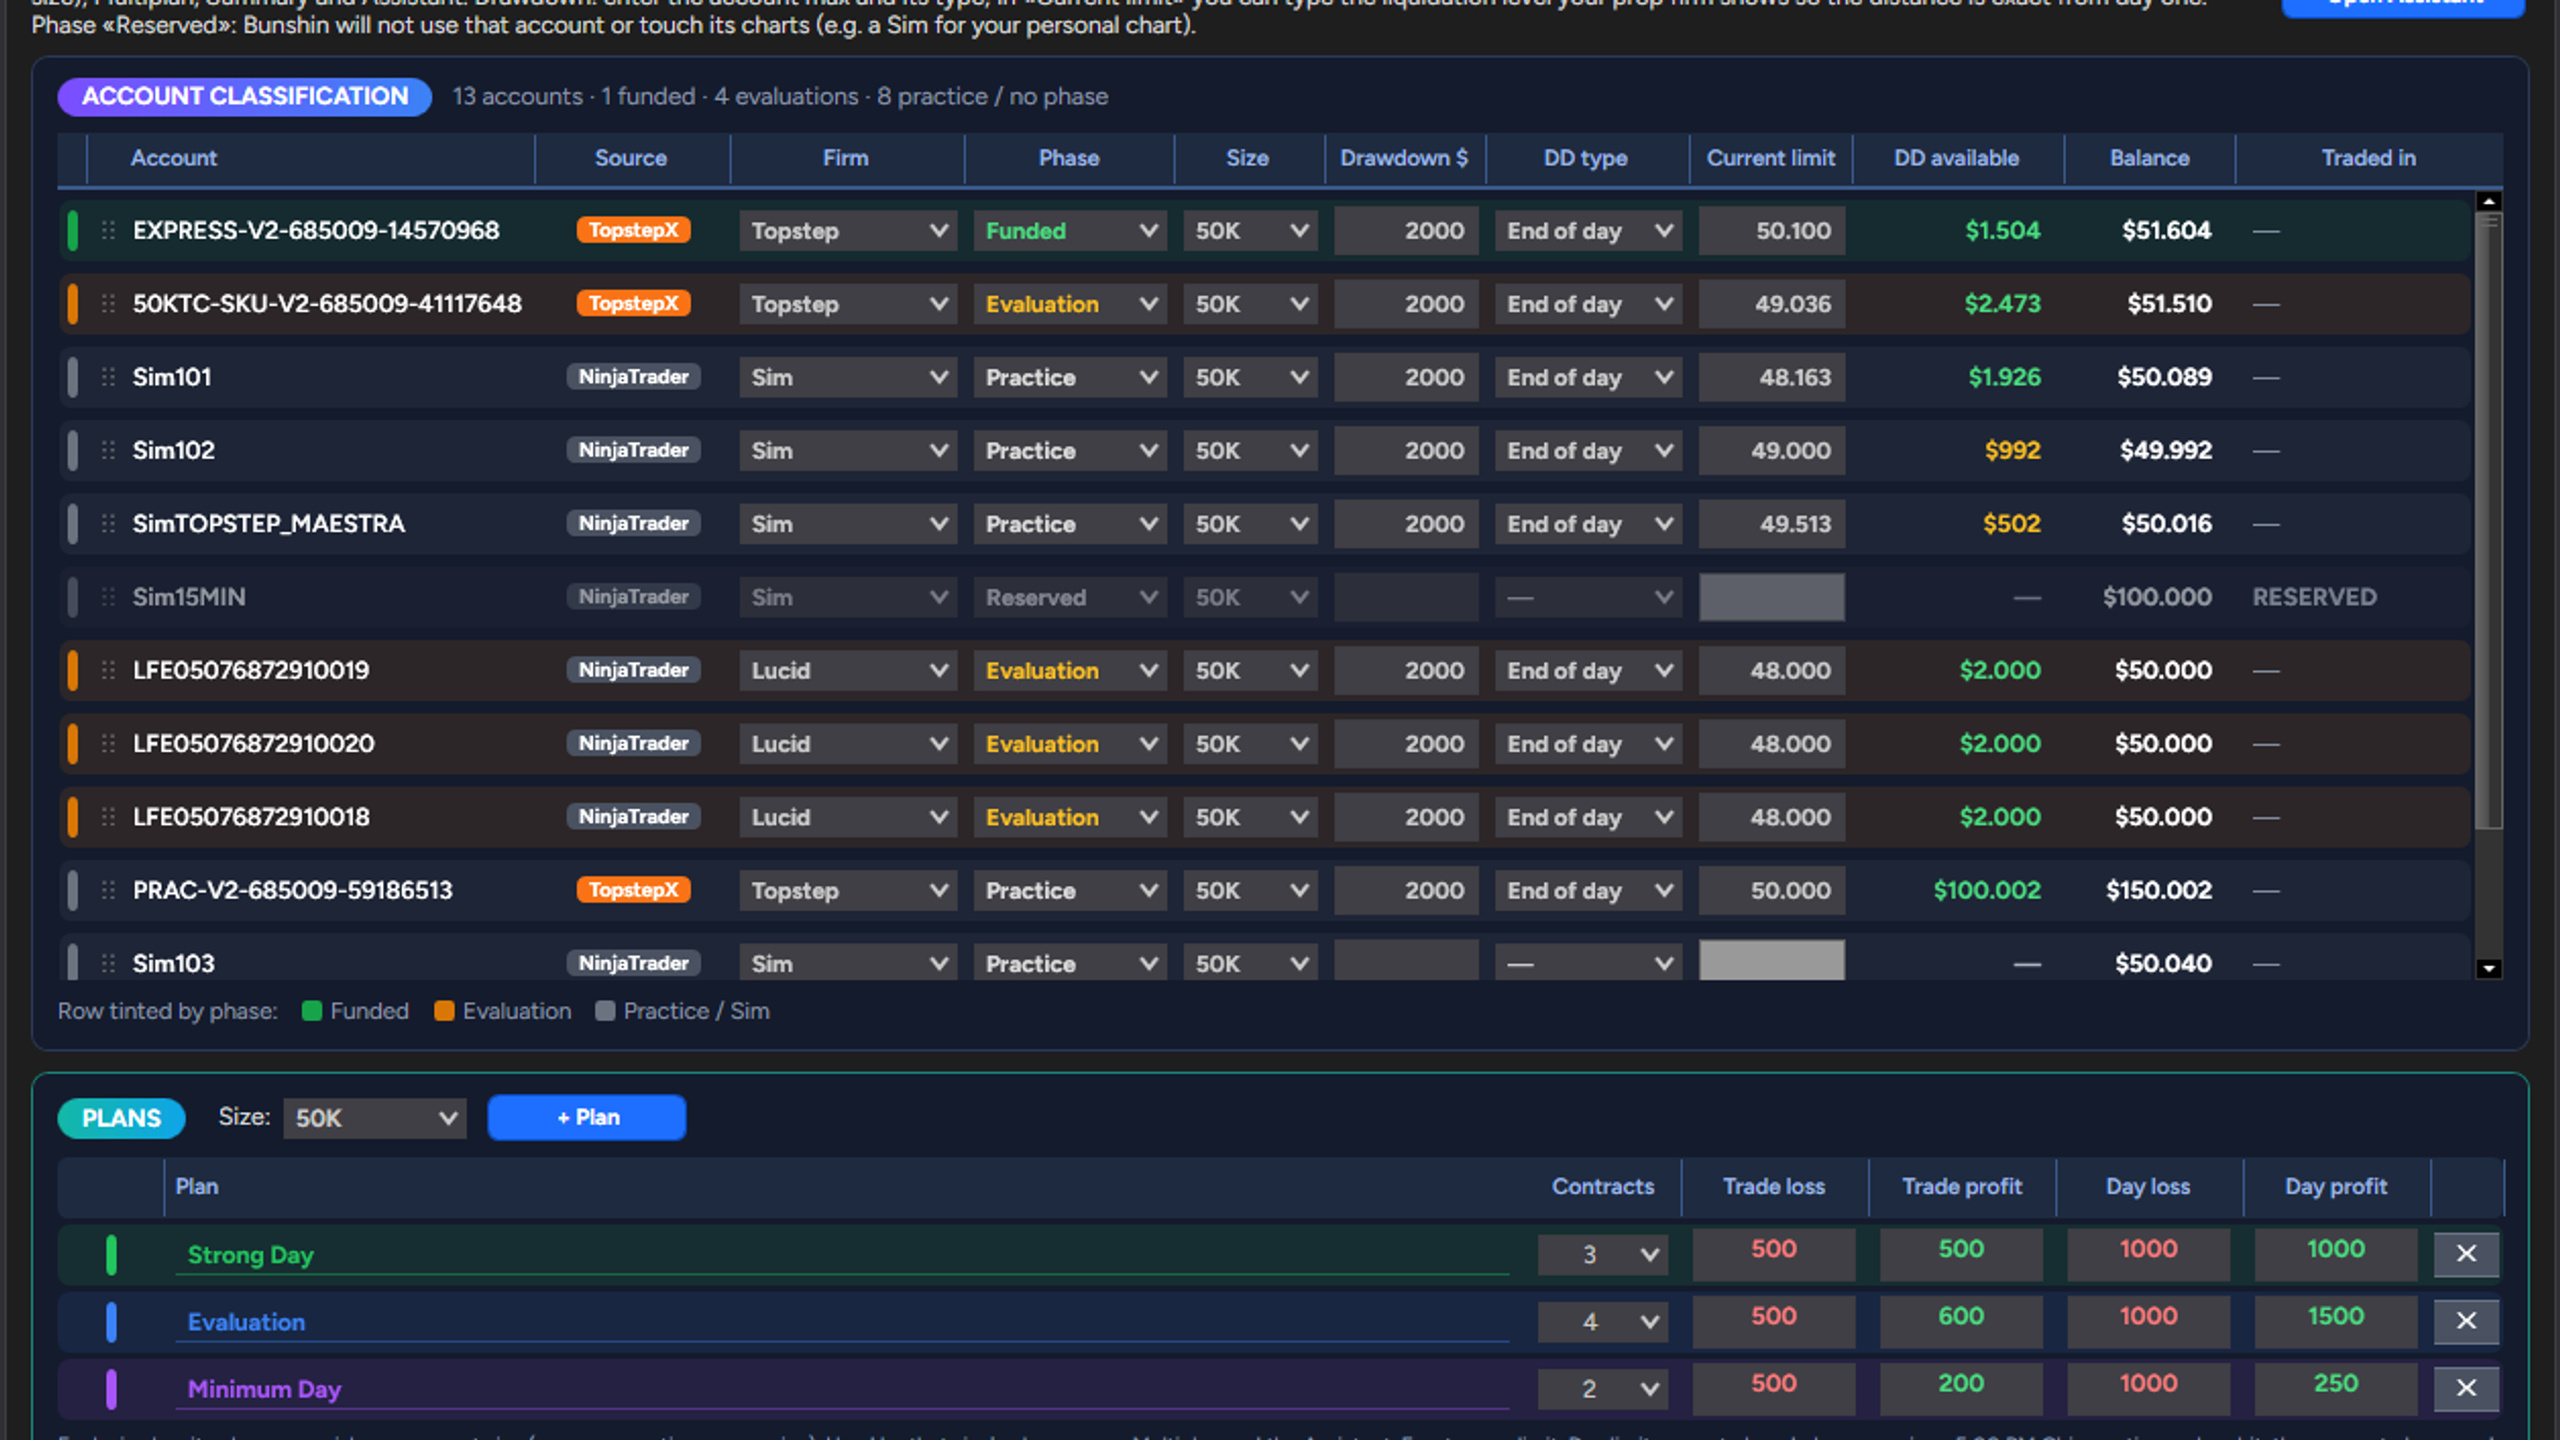
Task: Open Phase dropdown for EXPRESS-V2 account
Action: pos(1070,231)
